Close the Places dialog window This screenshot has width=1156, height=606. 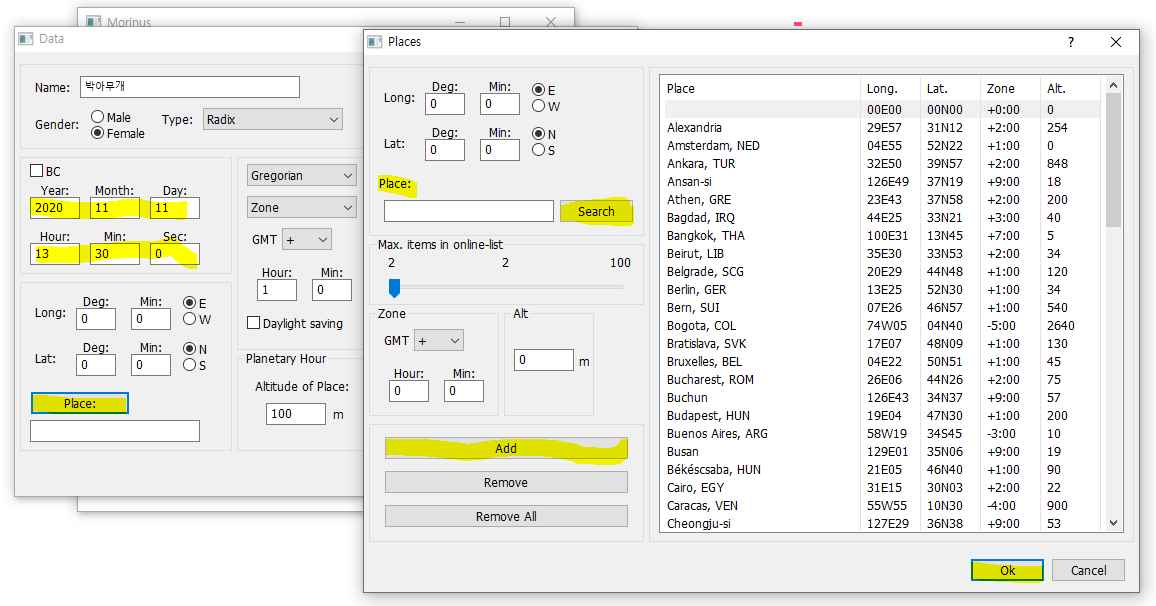pyautogui.click(x=1116, y=42)
